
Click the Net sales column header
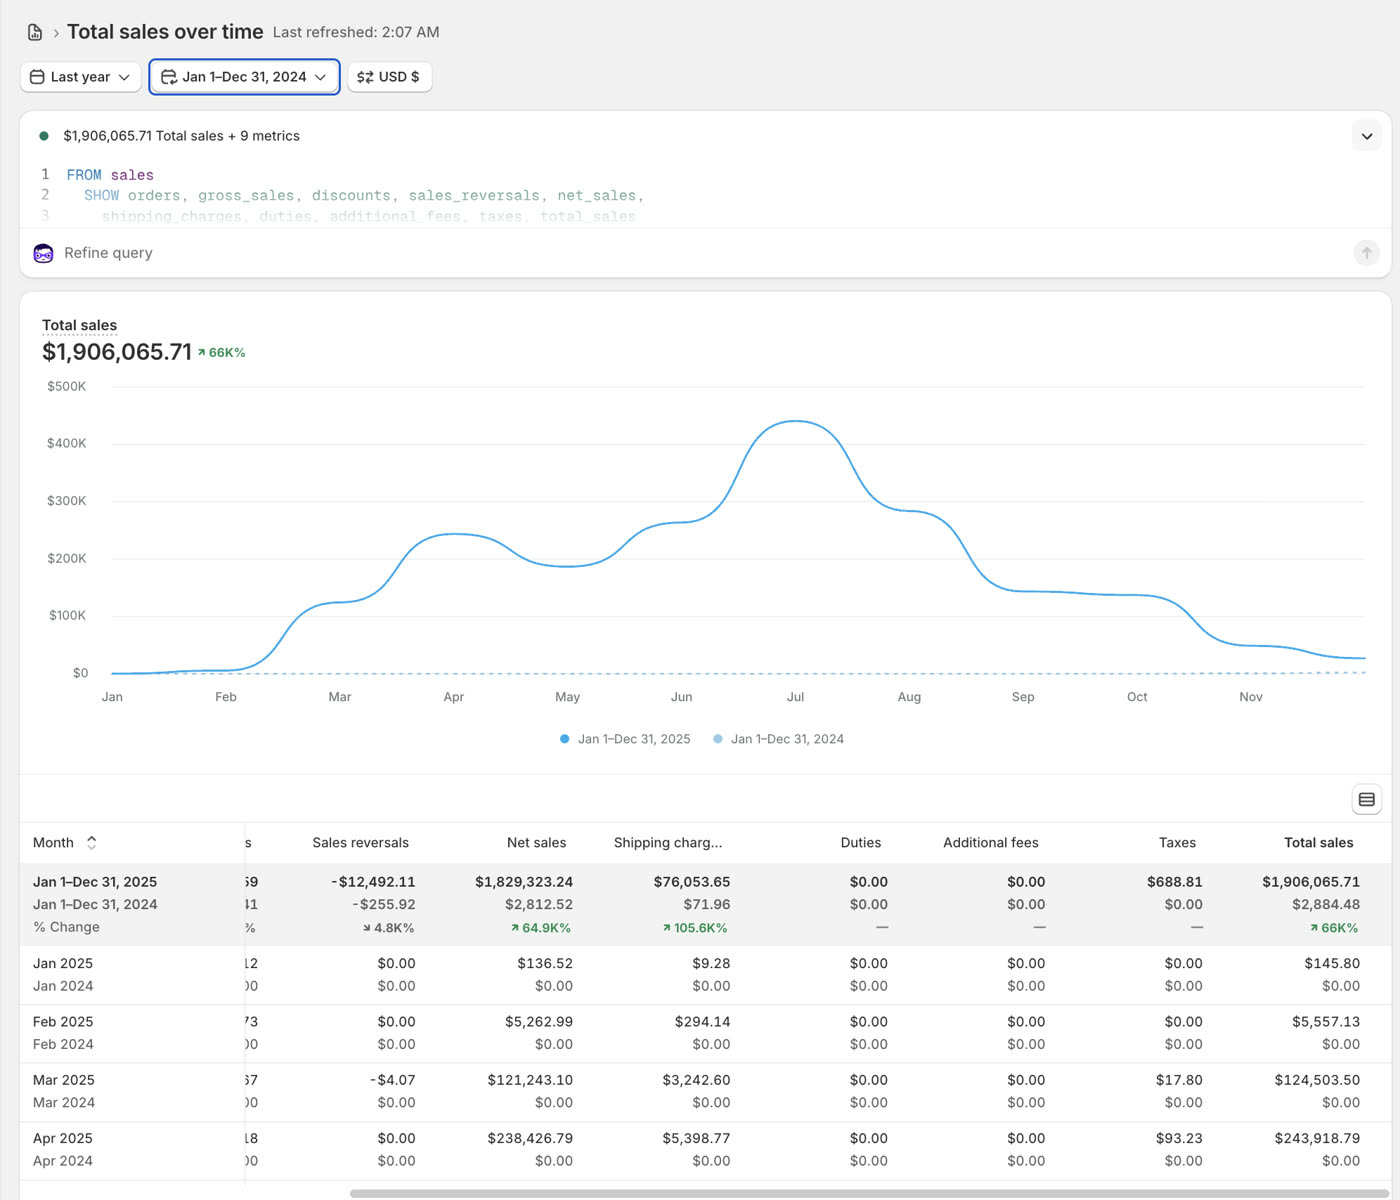(x=536, y=843)
